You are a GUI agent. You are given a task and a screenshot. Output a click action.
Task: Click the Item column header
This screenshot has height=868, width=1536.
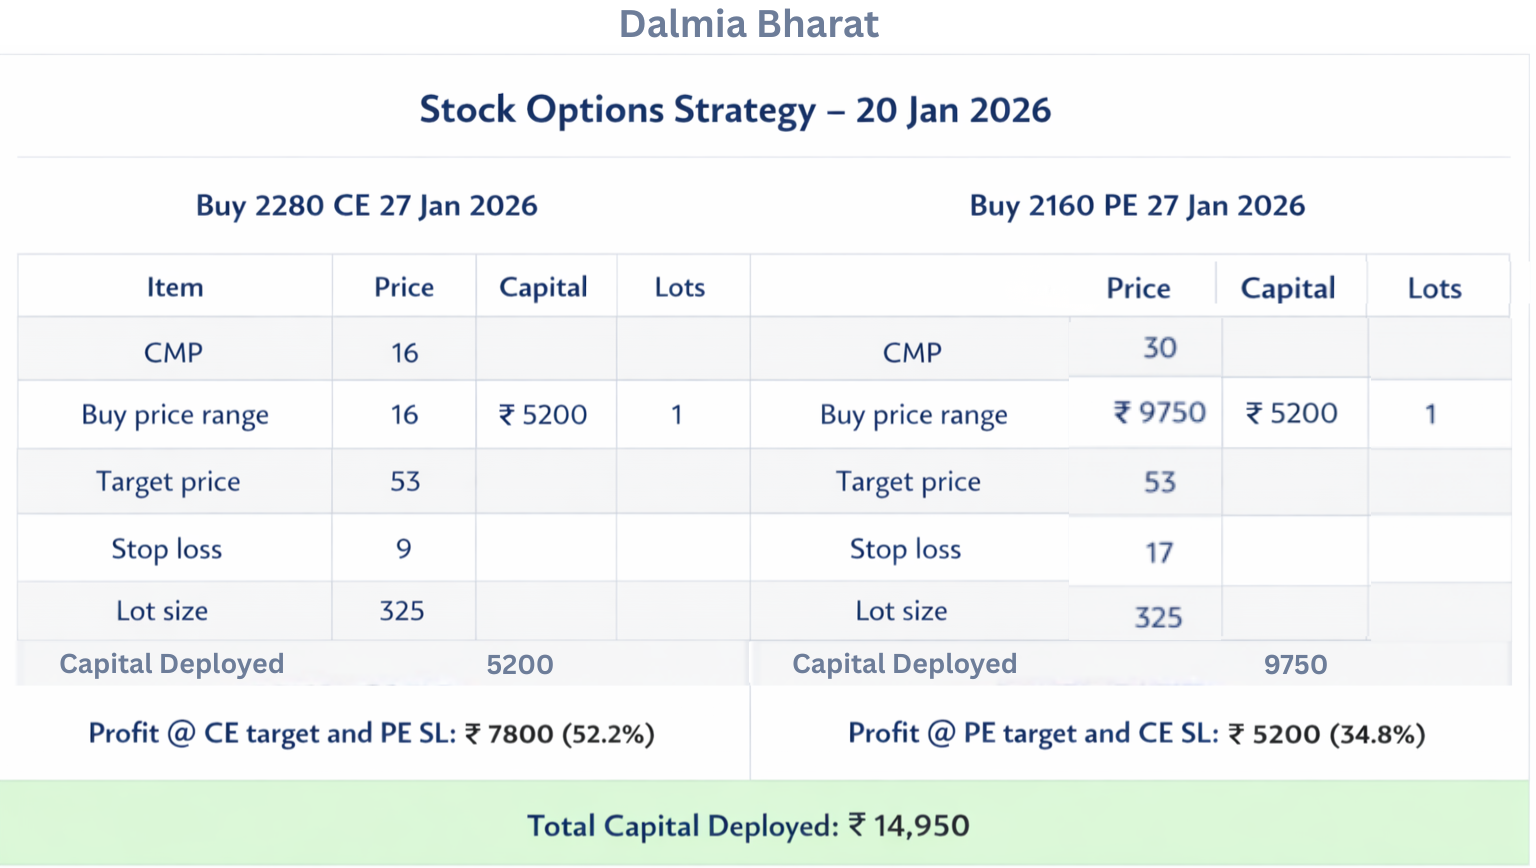click(175, 288)
